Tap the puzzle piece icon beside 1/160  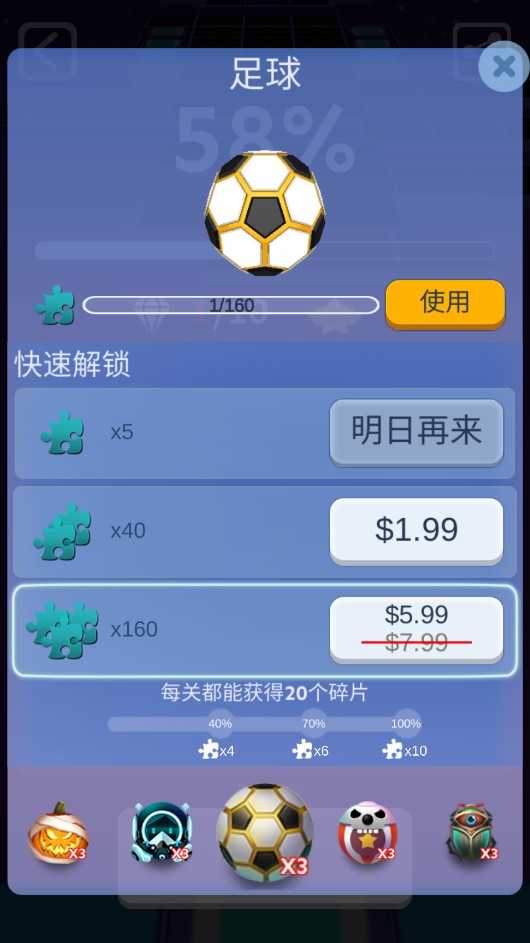click(x=55, y=305)
